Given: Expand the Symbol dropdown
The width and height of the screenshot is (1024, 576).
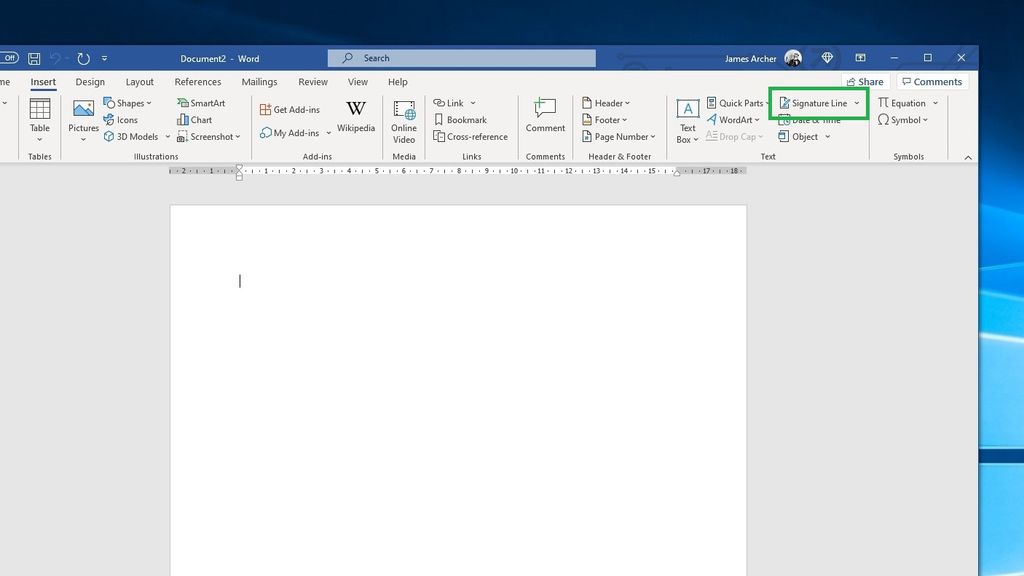Looking at the screenshot, I should click(x=926, y=119).
